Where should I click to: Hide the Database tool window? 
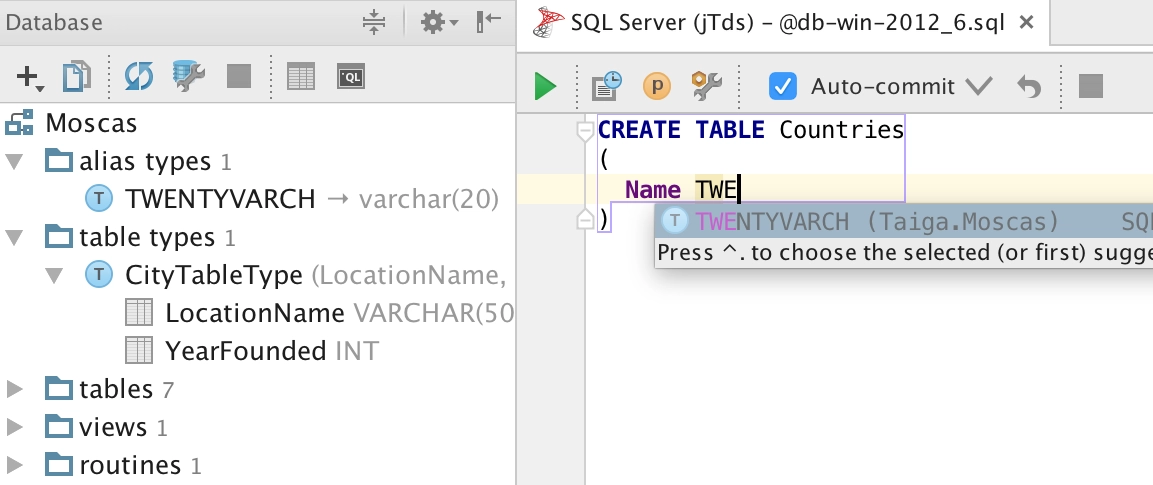pyautogui.click(x=489, y=22)
